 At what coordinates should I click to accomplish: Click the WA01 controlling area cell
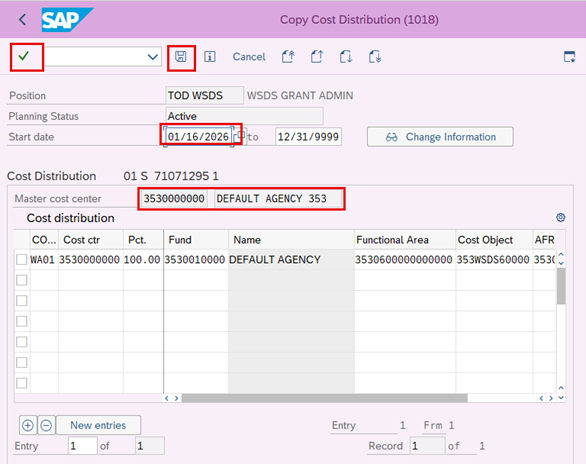[44, 259]
